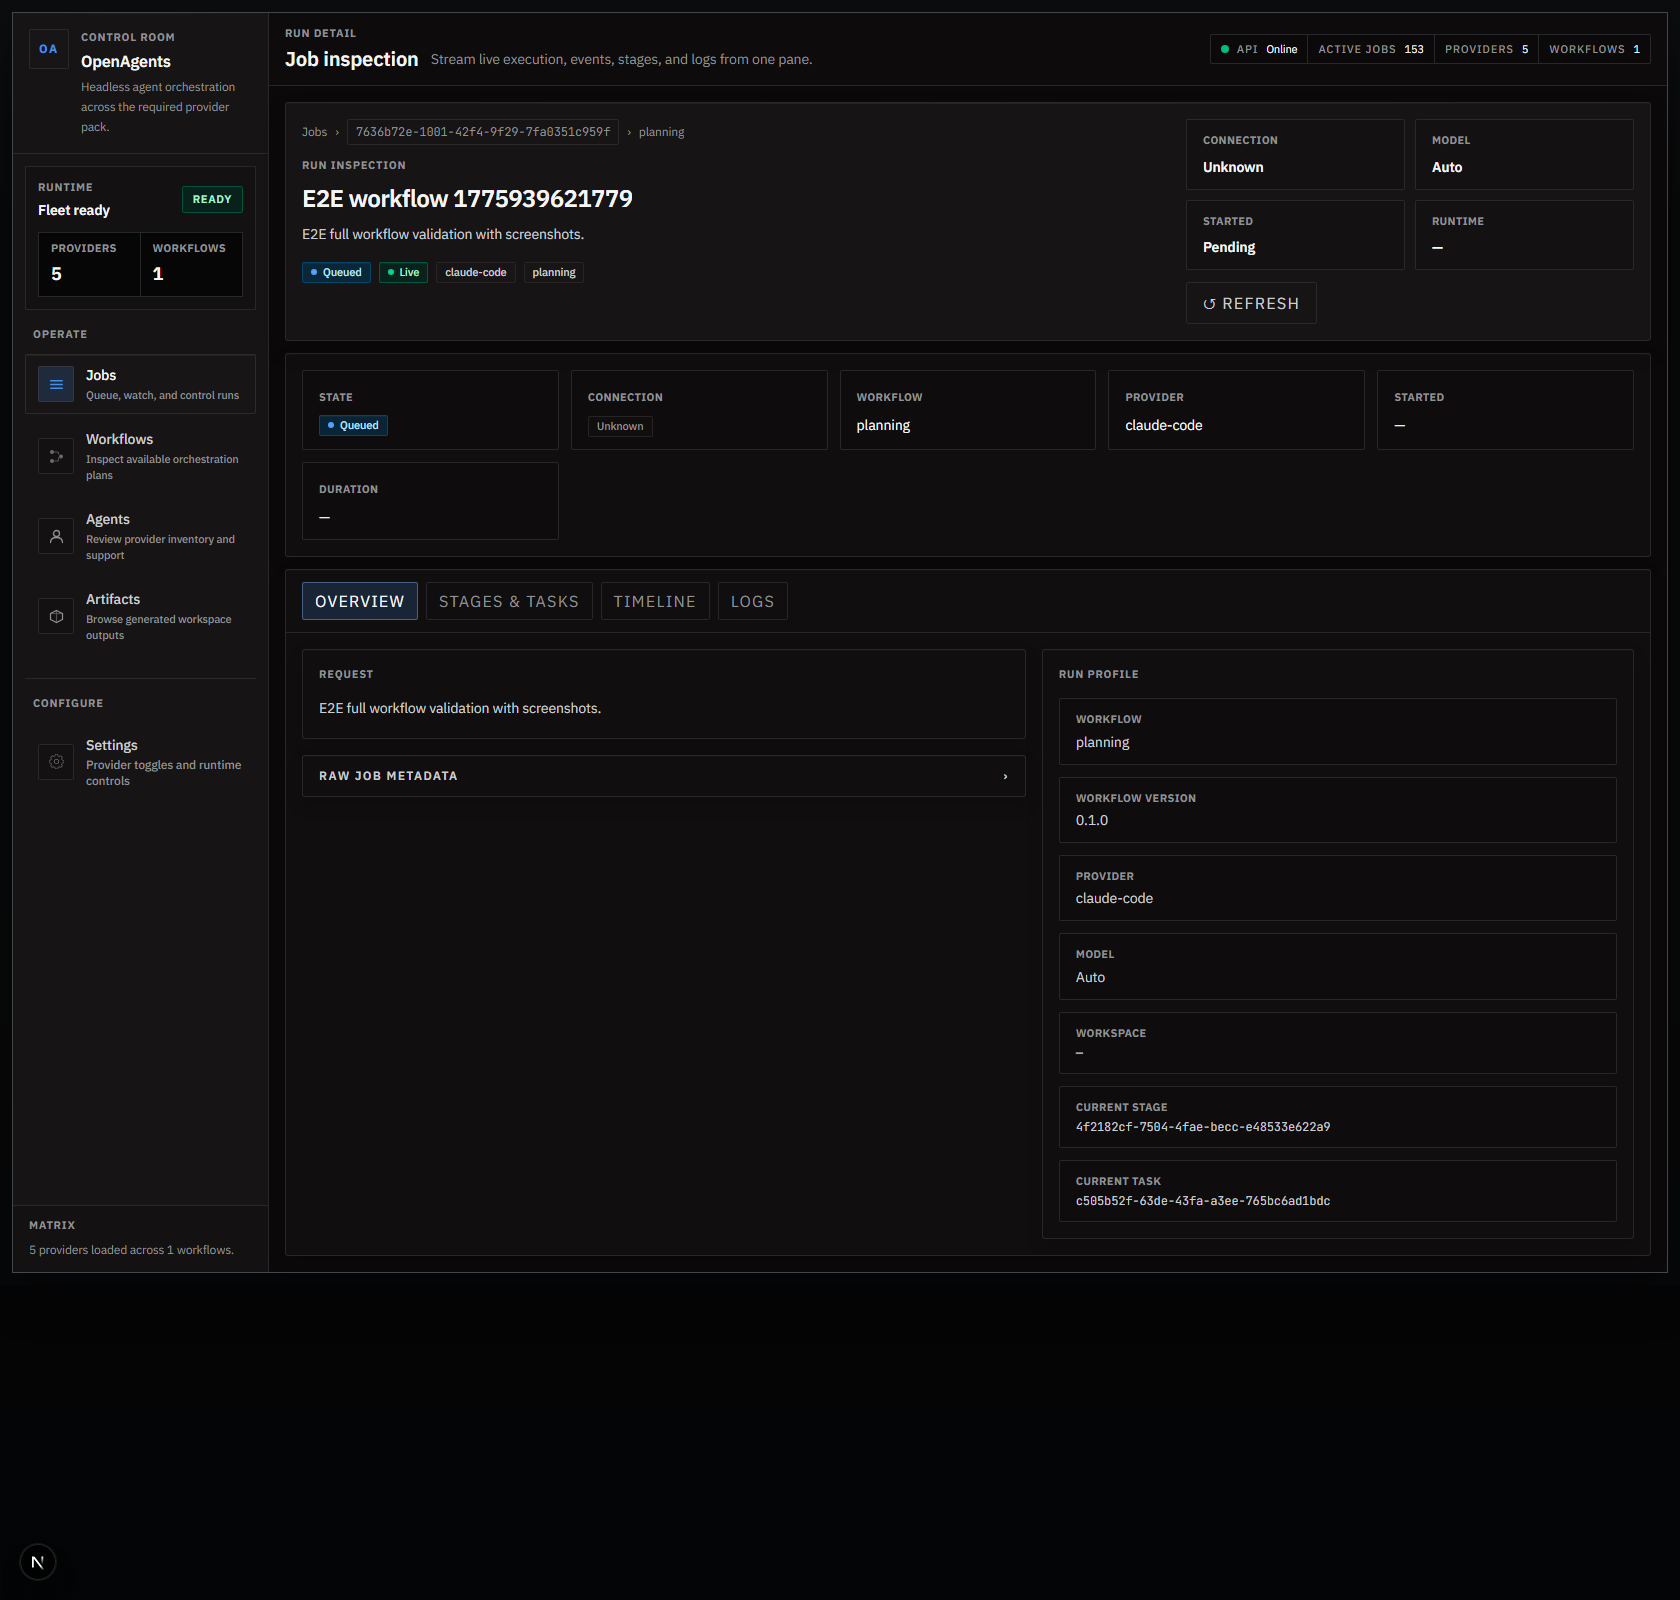Click the planning tag under title
1680x1600 pixels.
[554, 272]
